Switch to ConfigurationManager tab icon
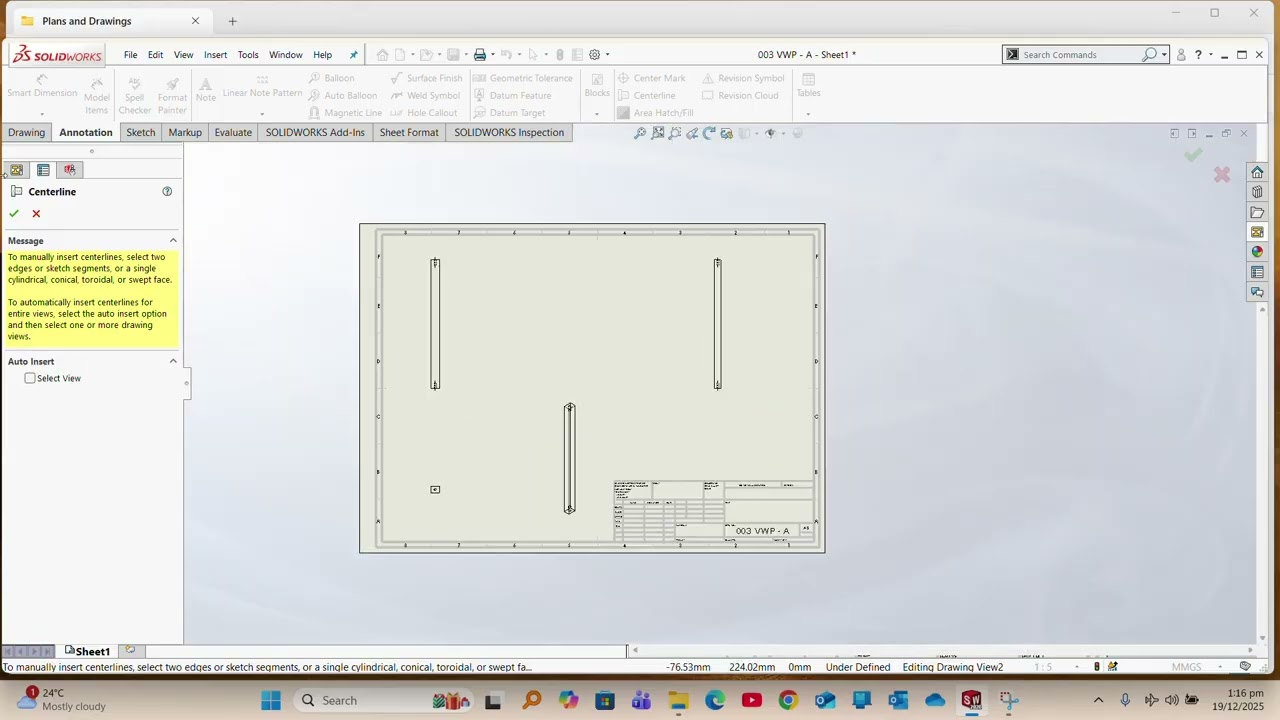The height and width of the screenshot is (720, 1280). (x=70, y=170)
